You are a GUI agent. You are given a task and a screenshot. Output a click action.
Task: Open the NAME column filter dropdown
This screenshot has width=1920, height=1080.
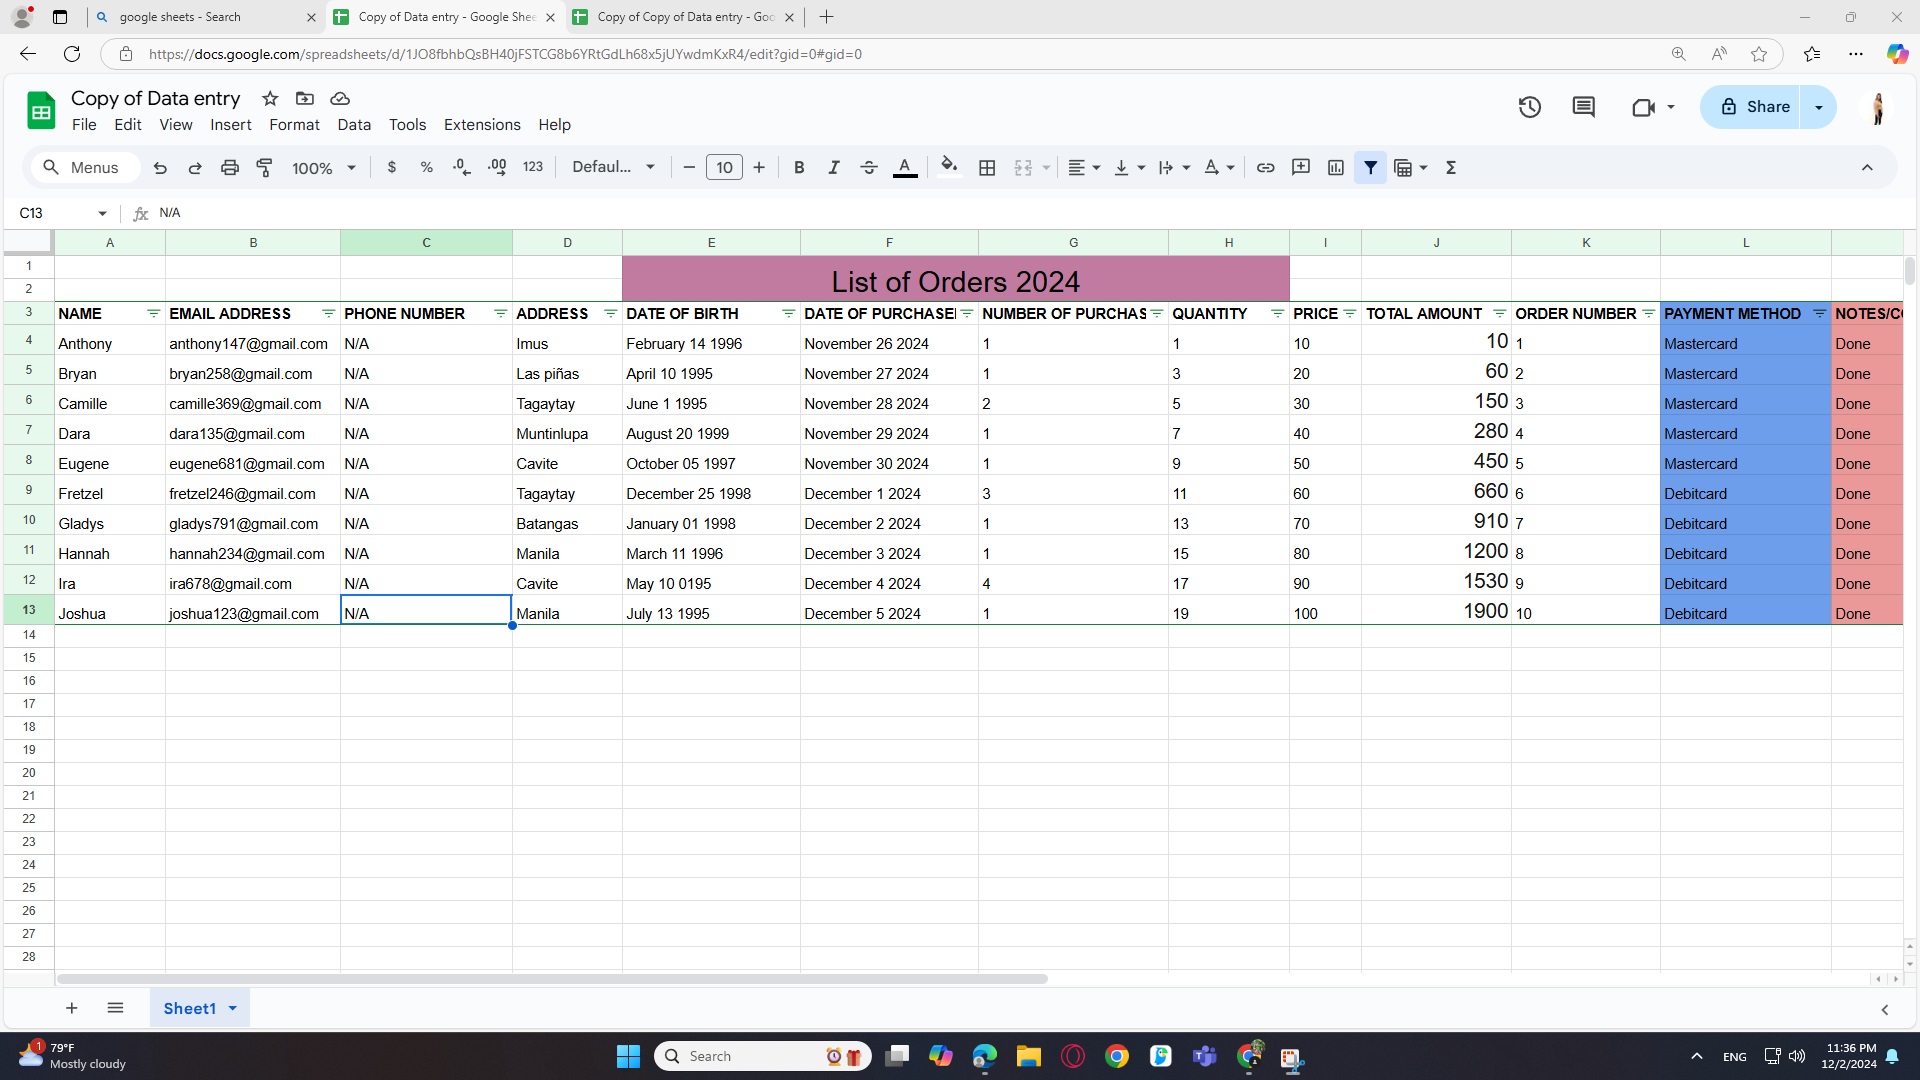(153, 314)
